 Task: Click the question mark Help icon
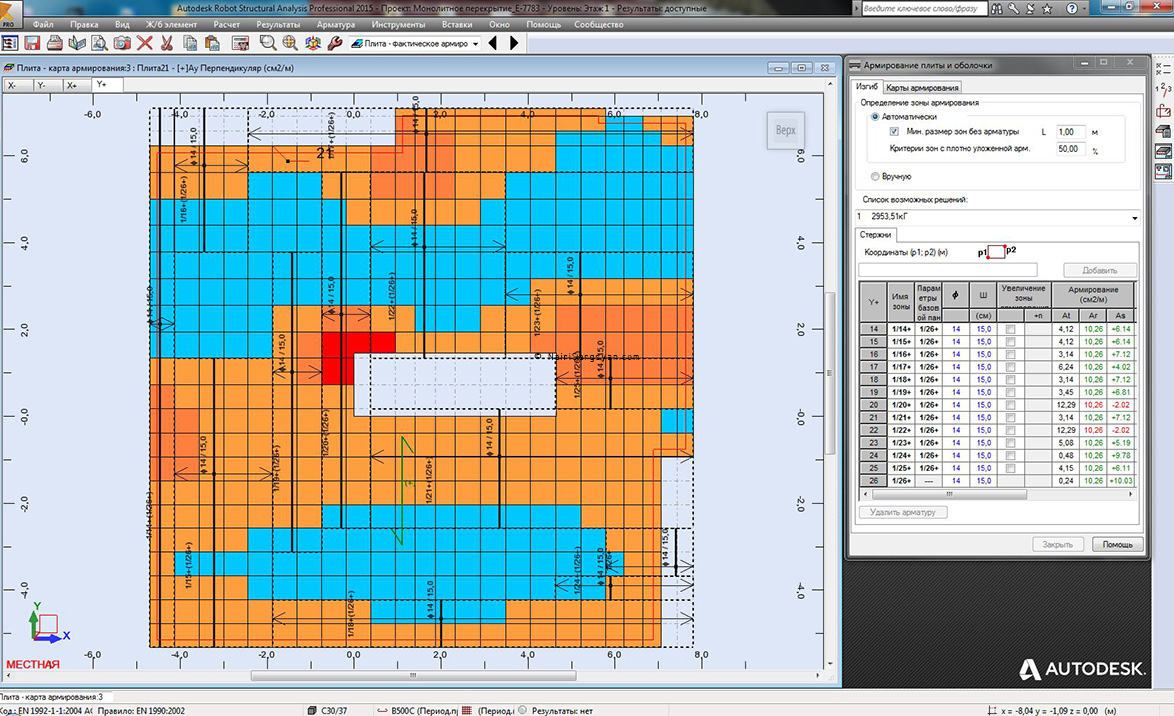pos(1071,8)
